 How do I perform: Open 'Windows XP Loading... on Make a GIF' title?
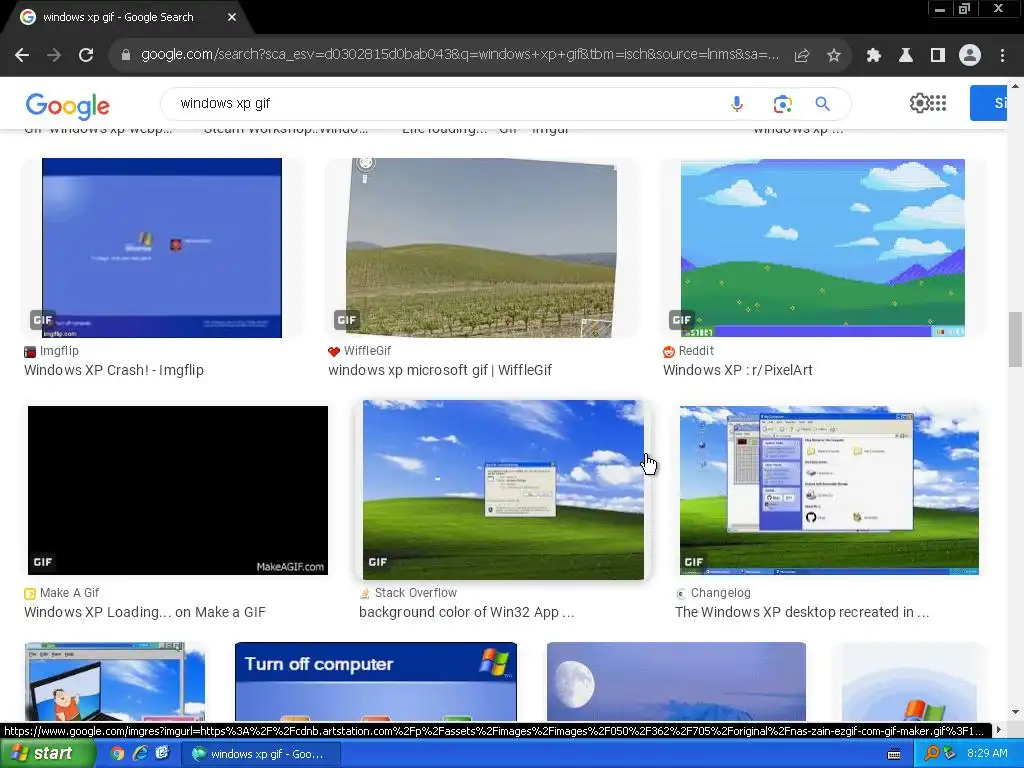[144, 613]
